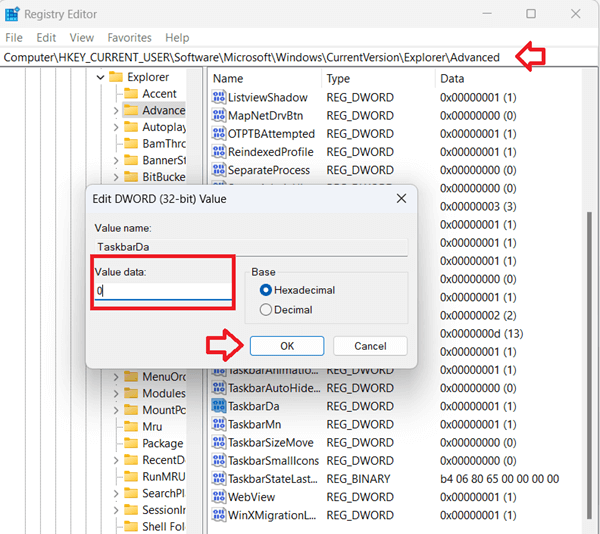Image resolution: width=600 pixels, height=534 pixels.
Task: Click the RunMRU folder icon
Action: coord(131,477)
